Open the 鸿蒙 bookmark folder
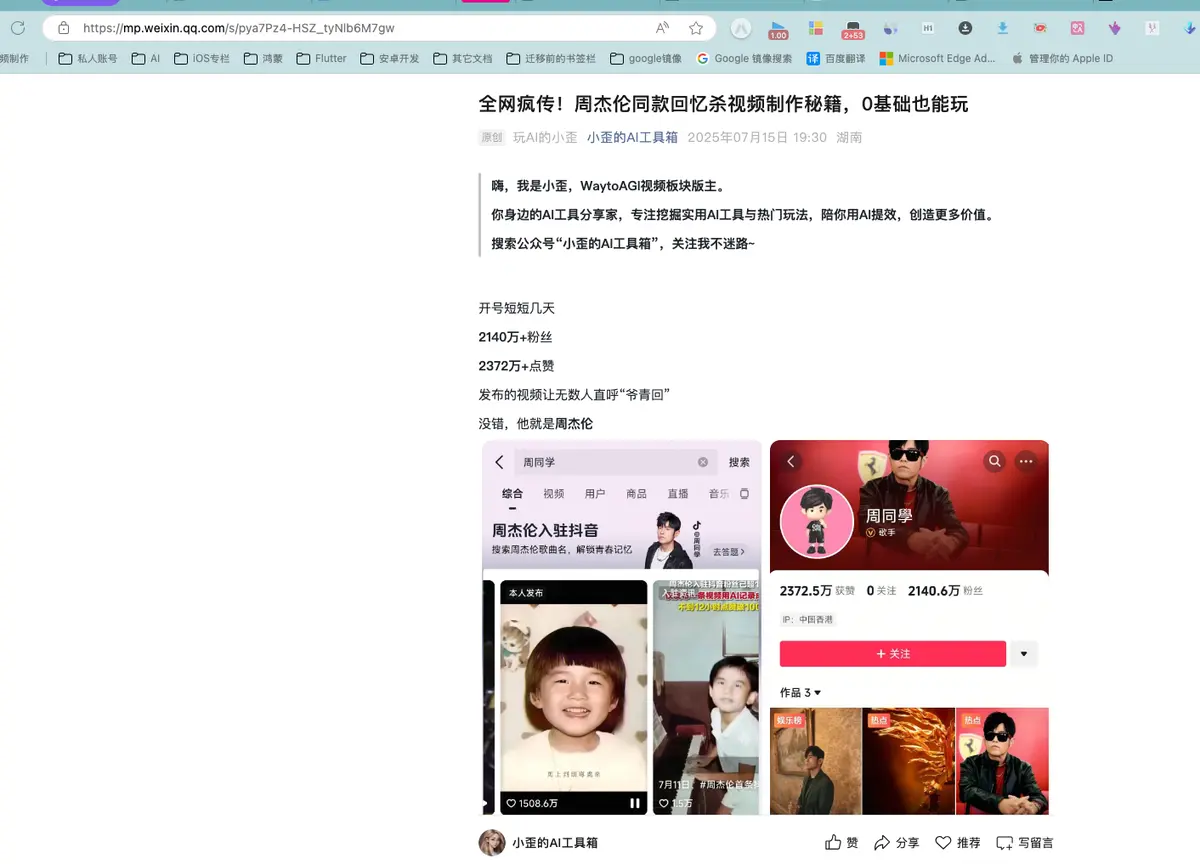This screenshot has height=864, width=1200. pos(263,59)
